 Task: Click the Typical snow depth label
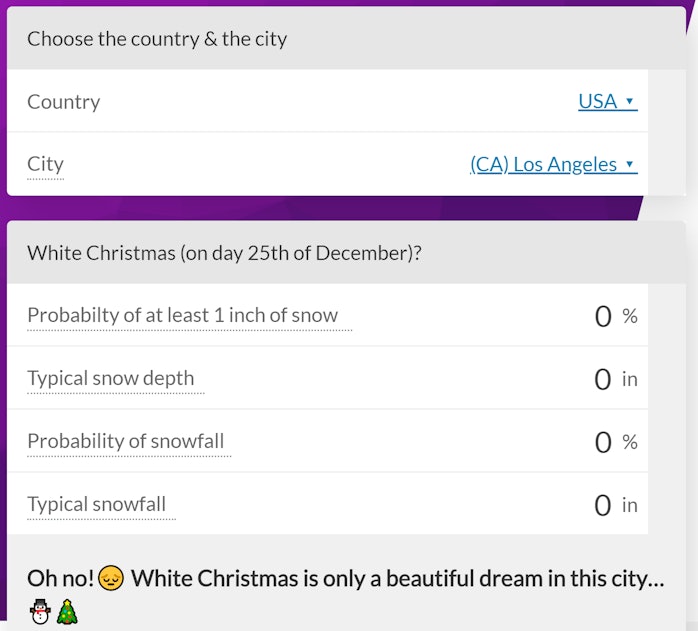click(x=111, y=379)
